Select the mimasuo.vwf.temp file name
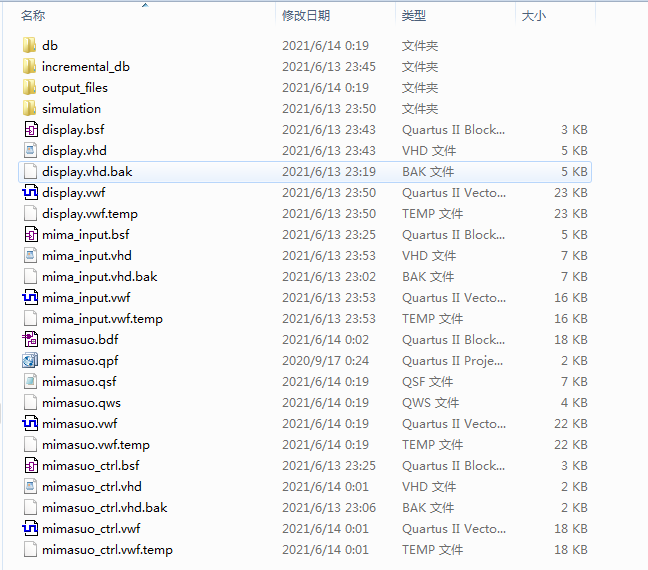 [96, 445]
